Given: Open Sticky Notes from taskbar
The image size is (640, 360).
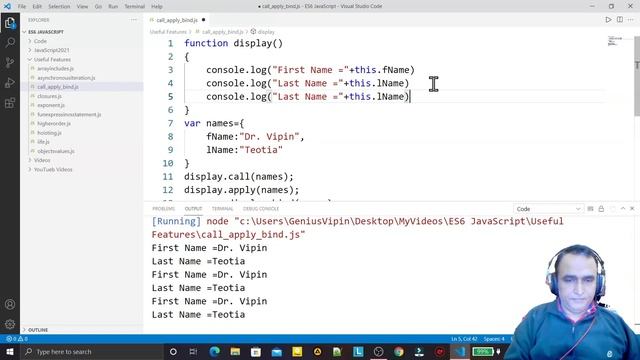Looking at the screenshot, I should pyautogui.click(x=297, y=351).
